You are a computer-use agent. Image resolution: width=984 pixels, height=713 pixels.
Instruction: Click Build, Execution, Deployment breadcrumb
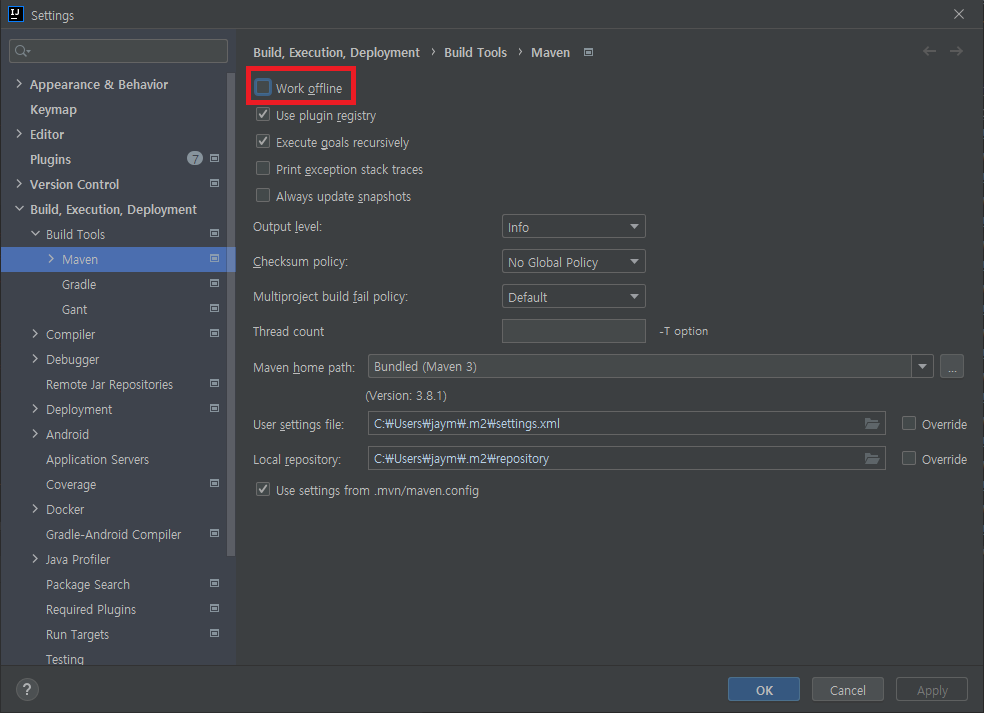tap(336, 53)
